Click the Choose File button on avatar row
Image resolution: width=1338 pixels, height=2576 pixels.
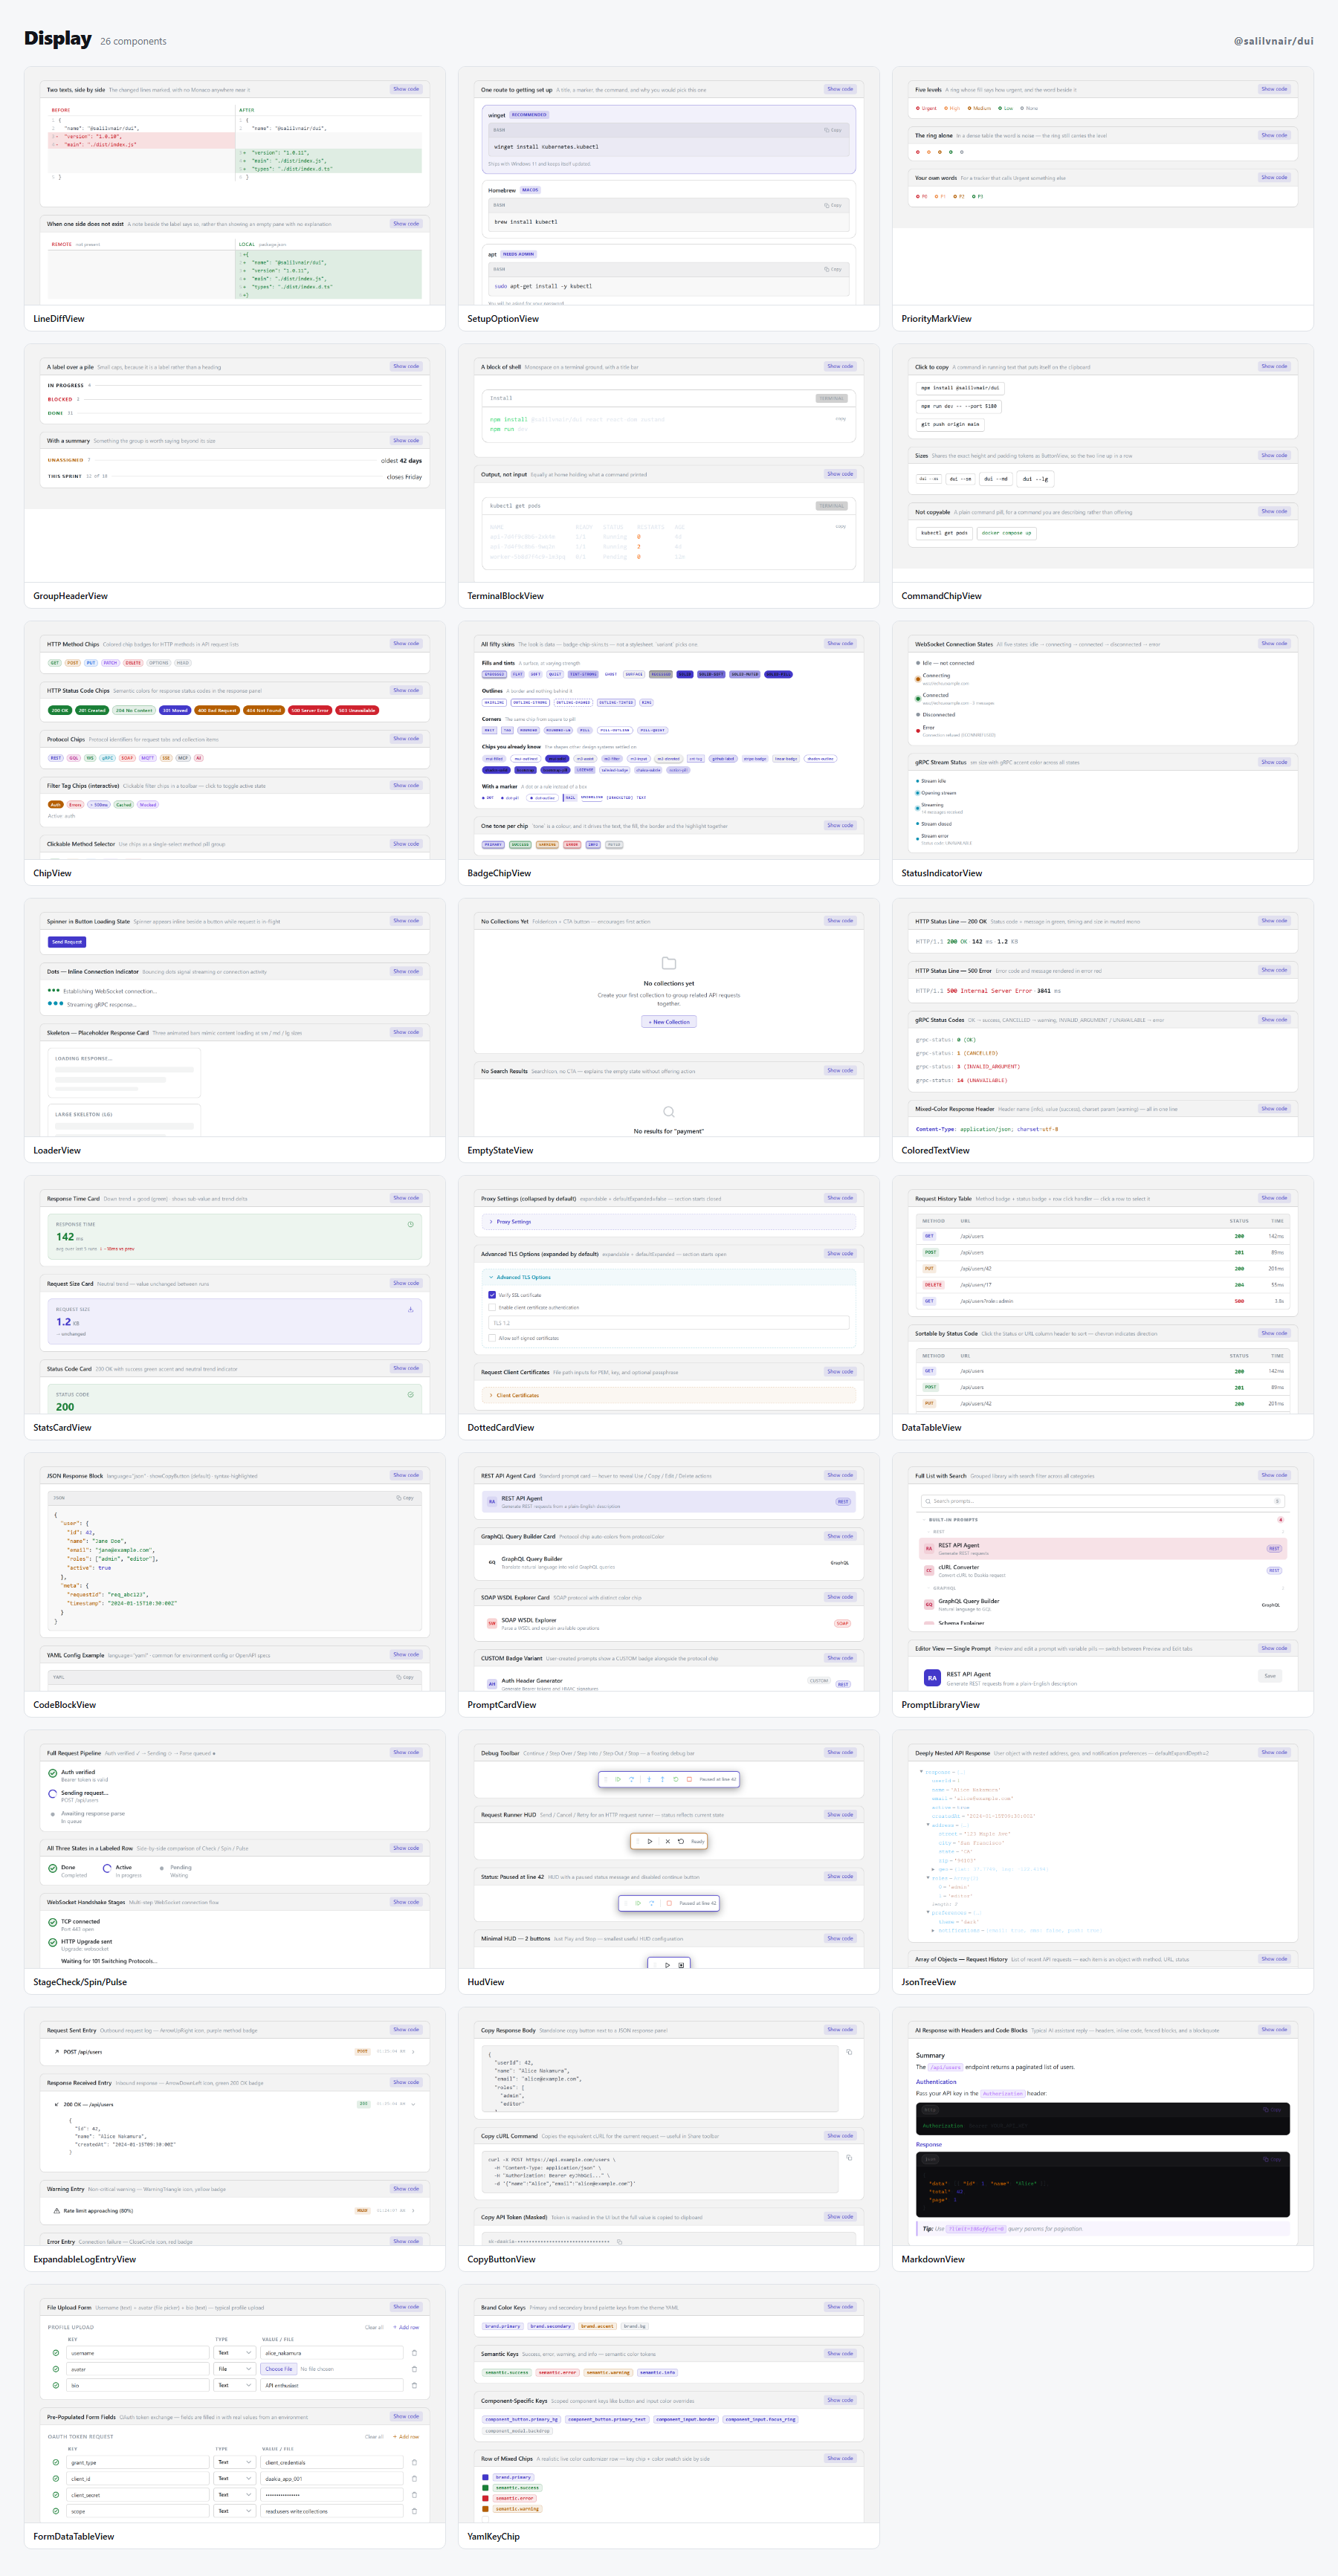[279, 2369]
